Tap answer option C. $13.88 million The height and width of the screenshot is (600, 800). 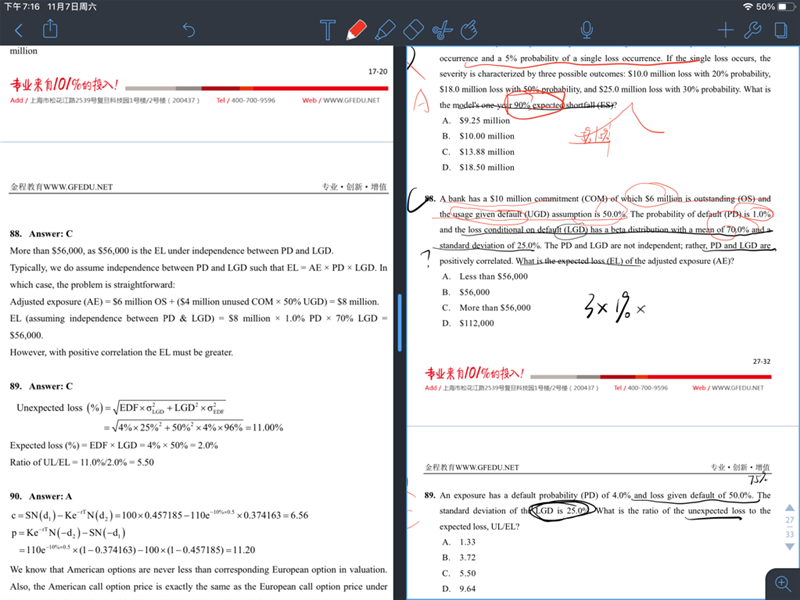(x=478, y=152)
